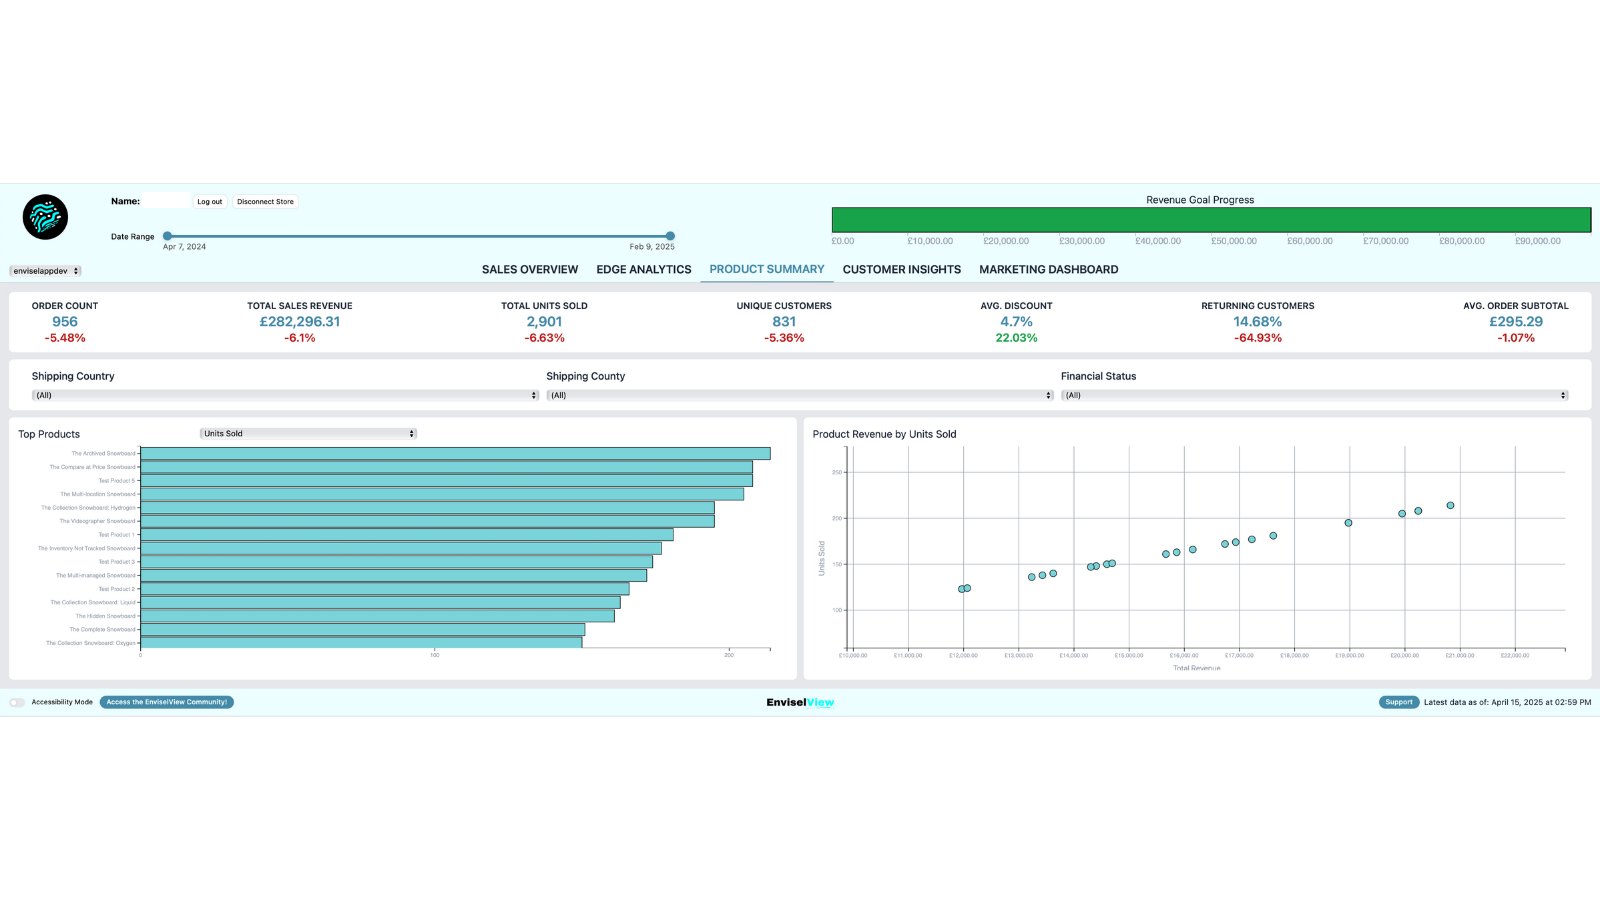Click the Returning Customers value 14.68%

tap(1257, 321)
